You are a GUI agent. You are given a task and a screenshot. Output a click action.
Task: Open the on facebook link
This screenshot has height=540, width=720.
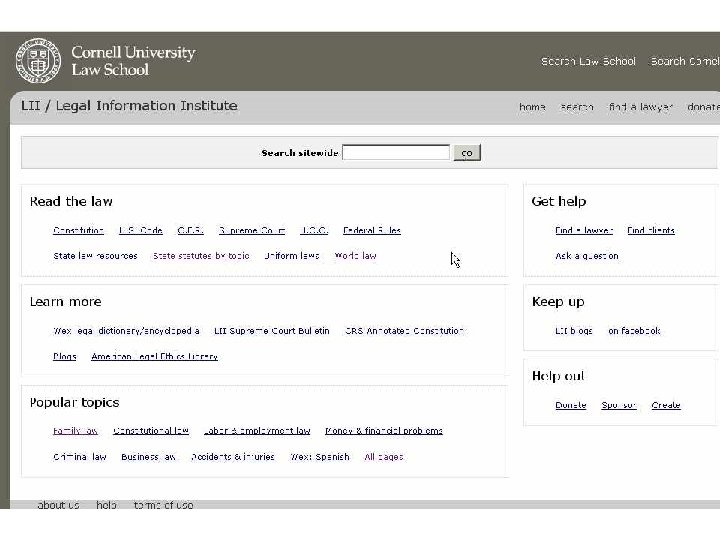(634, 331)
